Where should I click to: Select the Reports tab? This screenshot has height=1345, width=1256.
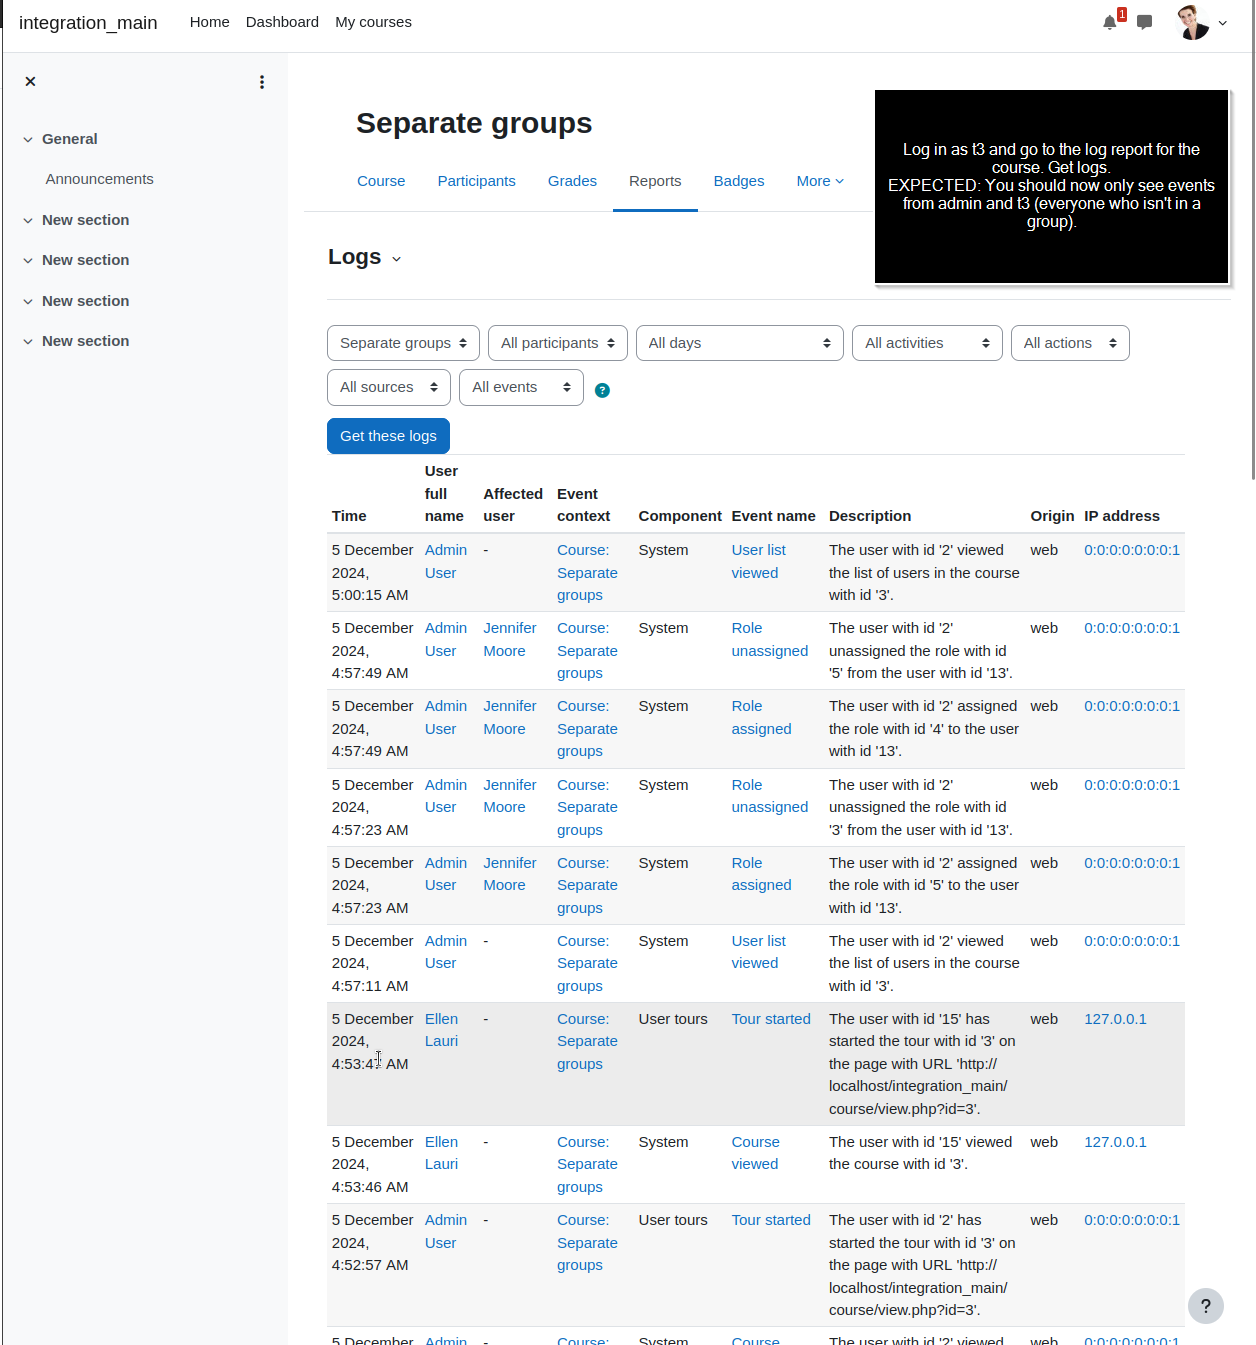(655, 181)
